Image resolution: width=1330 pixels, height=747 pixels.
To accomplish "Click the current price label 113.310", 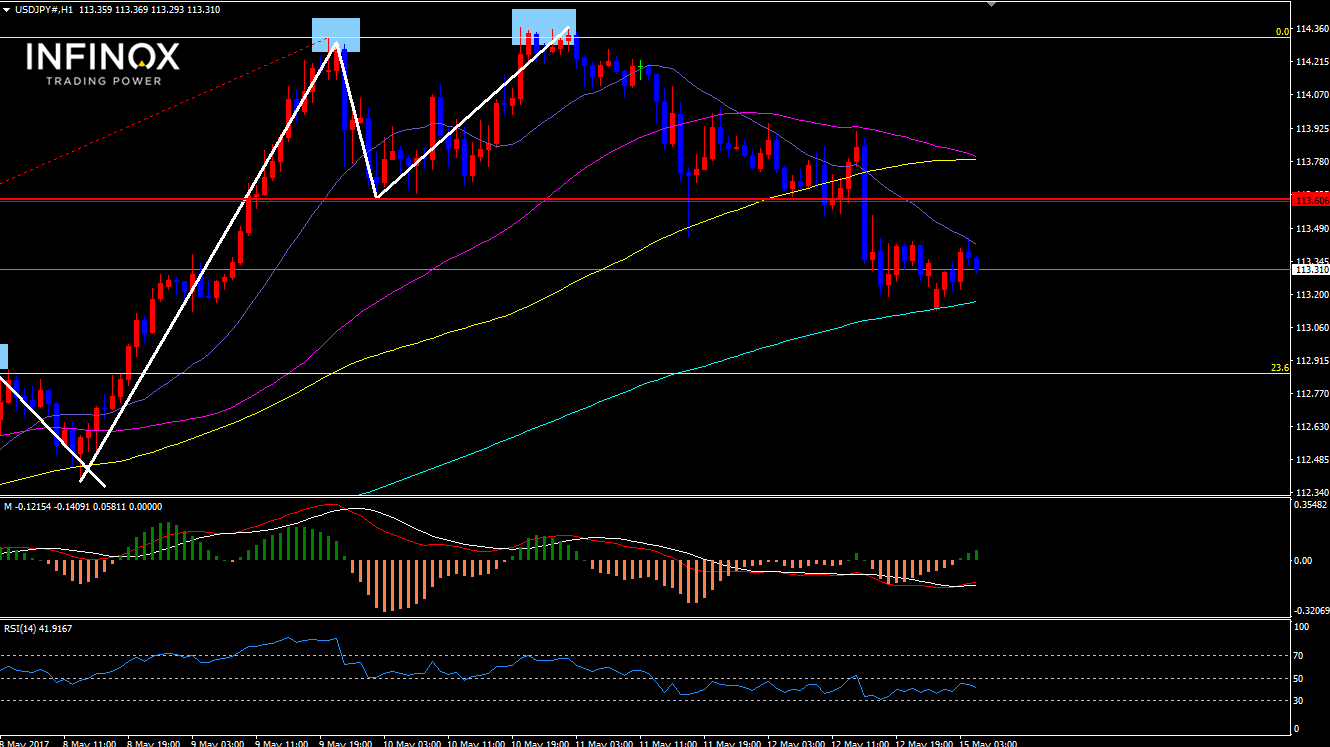I will (x=1311, y=269).
